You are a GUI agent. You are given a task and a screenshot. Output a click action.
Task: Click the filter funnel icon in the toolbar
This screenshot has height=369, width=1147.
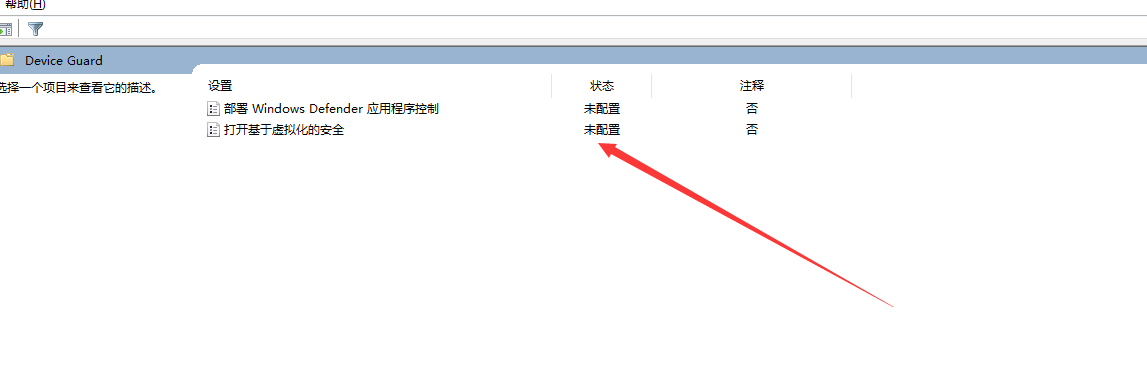click(x=35, y=29)
